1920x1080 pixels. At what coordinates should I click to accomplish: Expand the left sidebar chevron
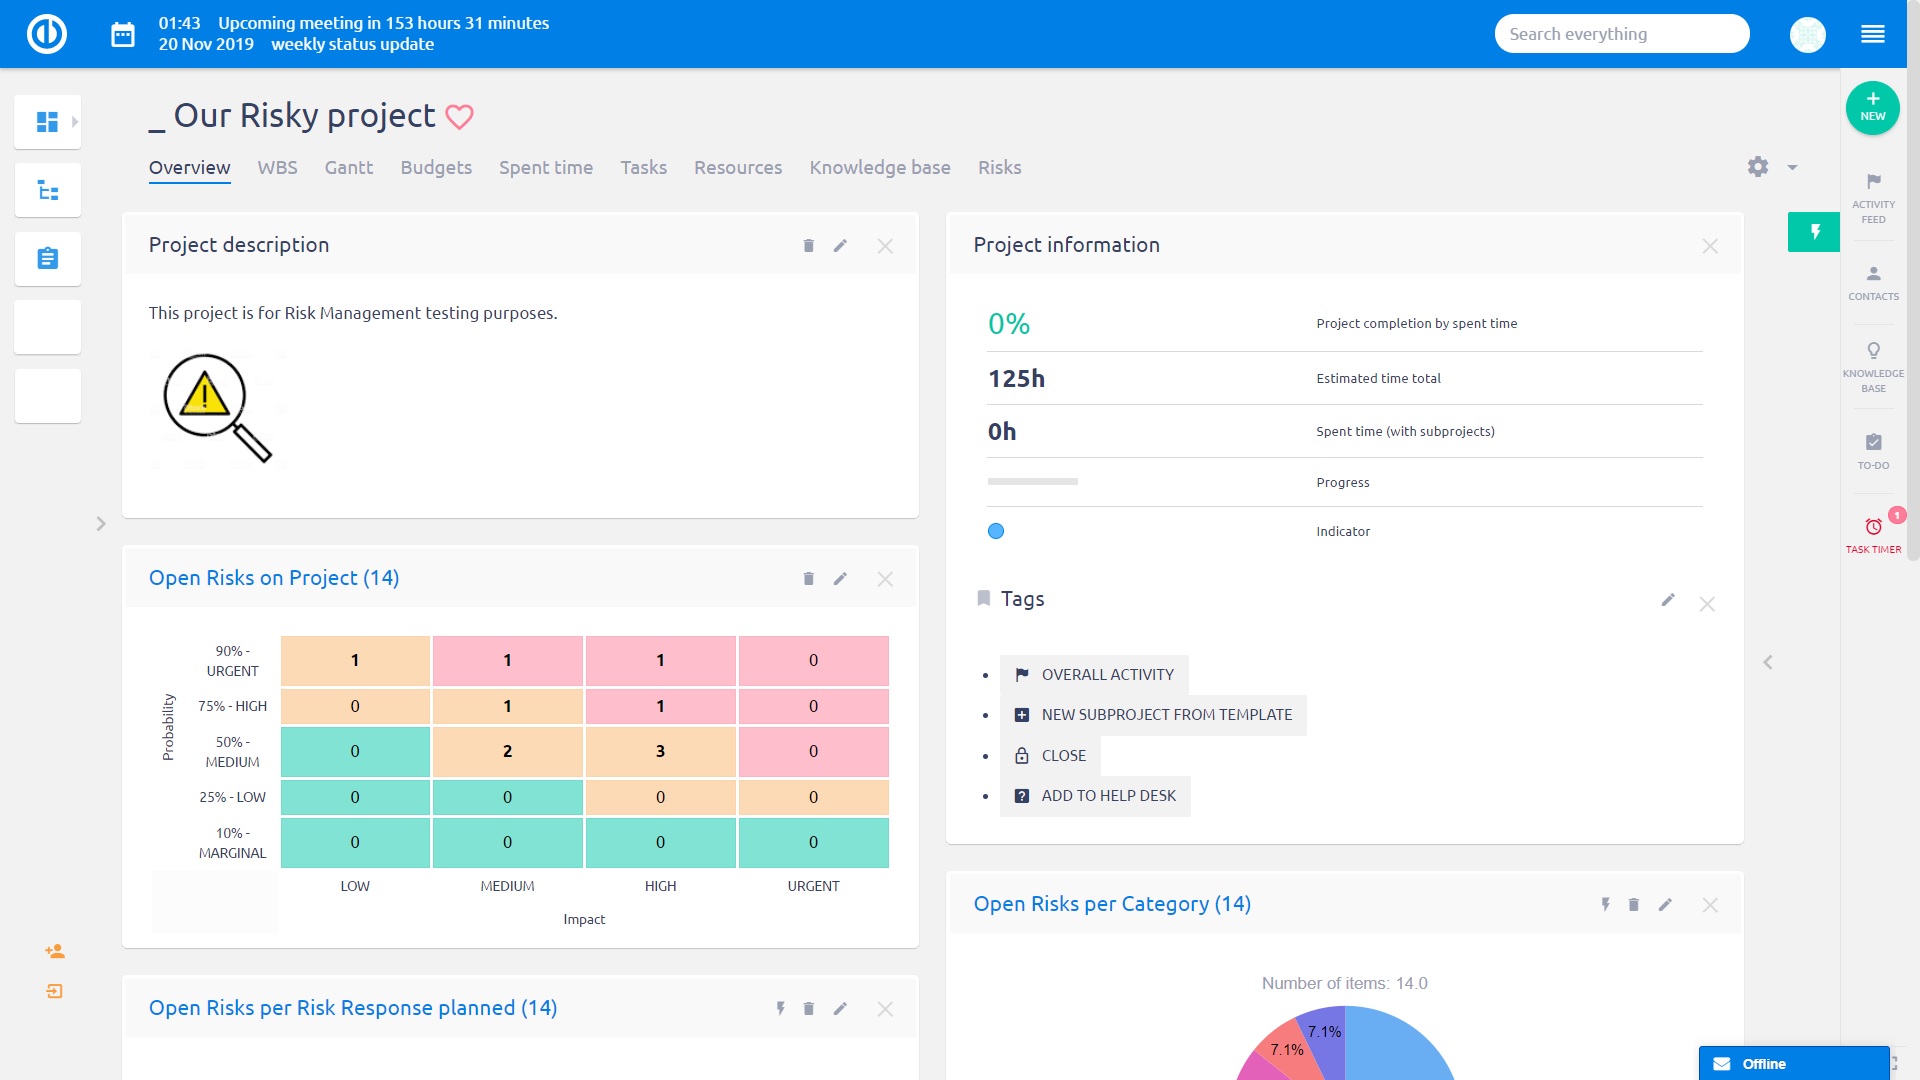click(x=101, y=524)
